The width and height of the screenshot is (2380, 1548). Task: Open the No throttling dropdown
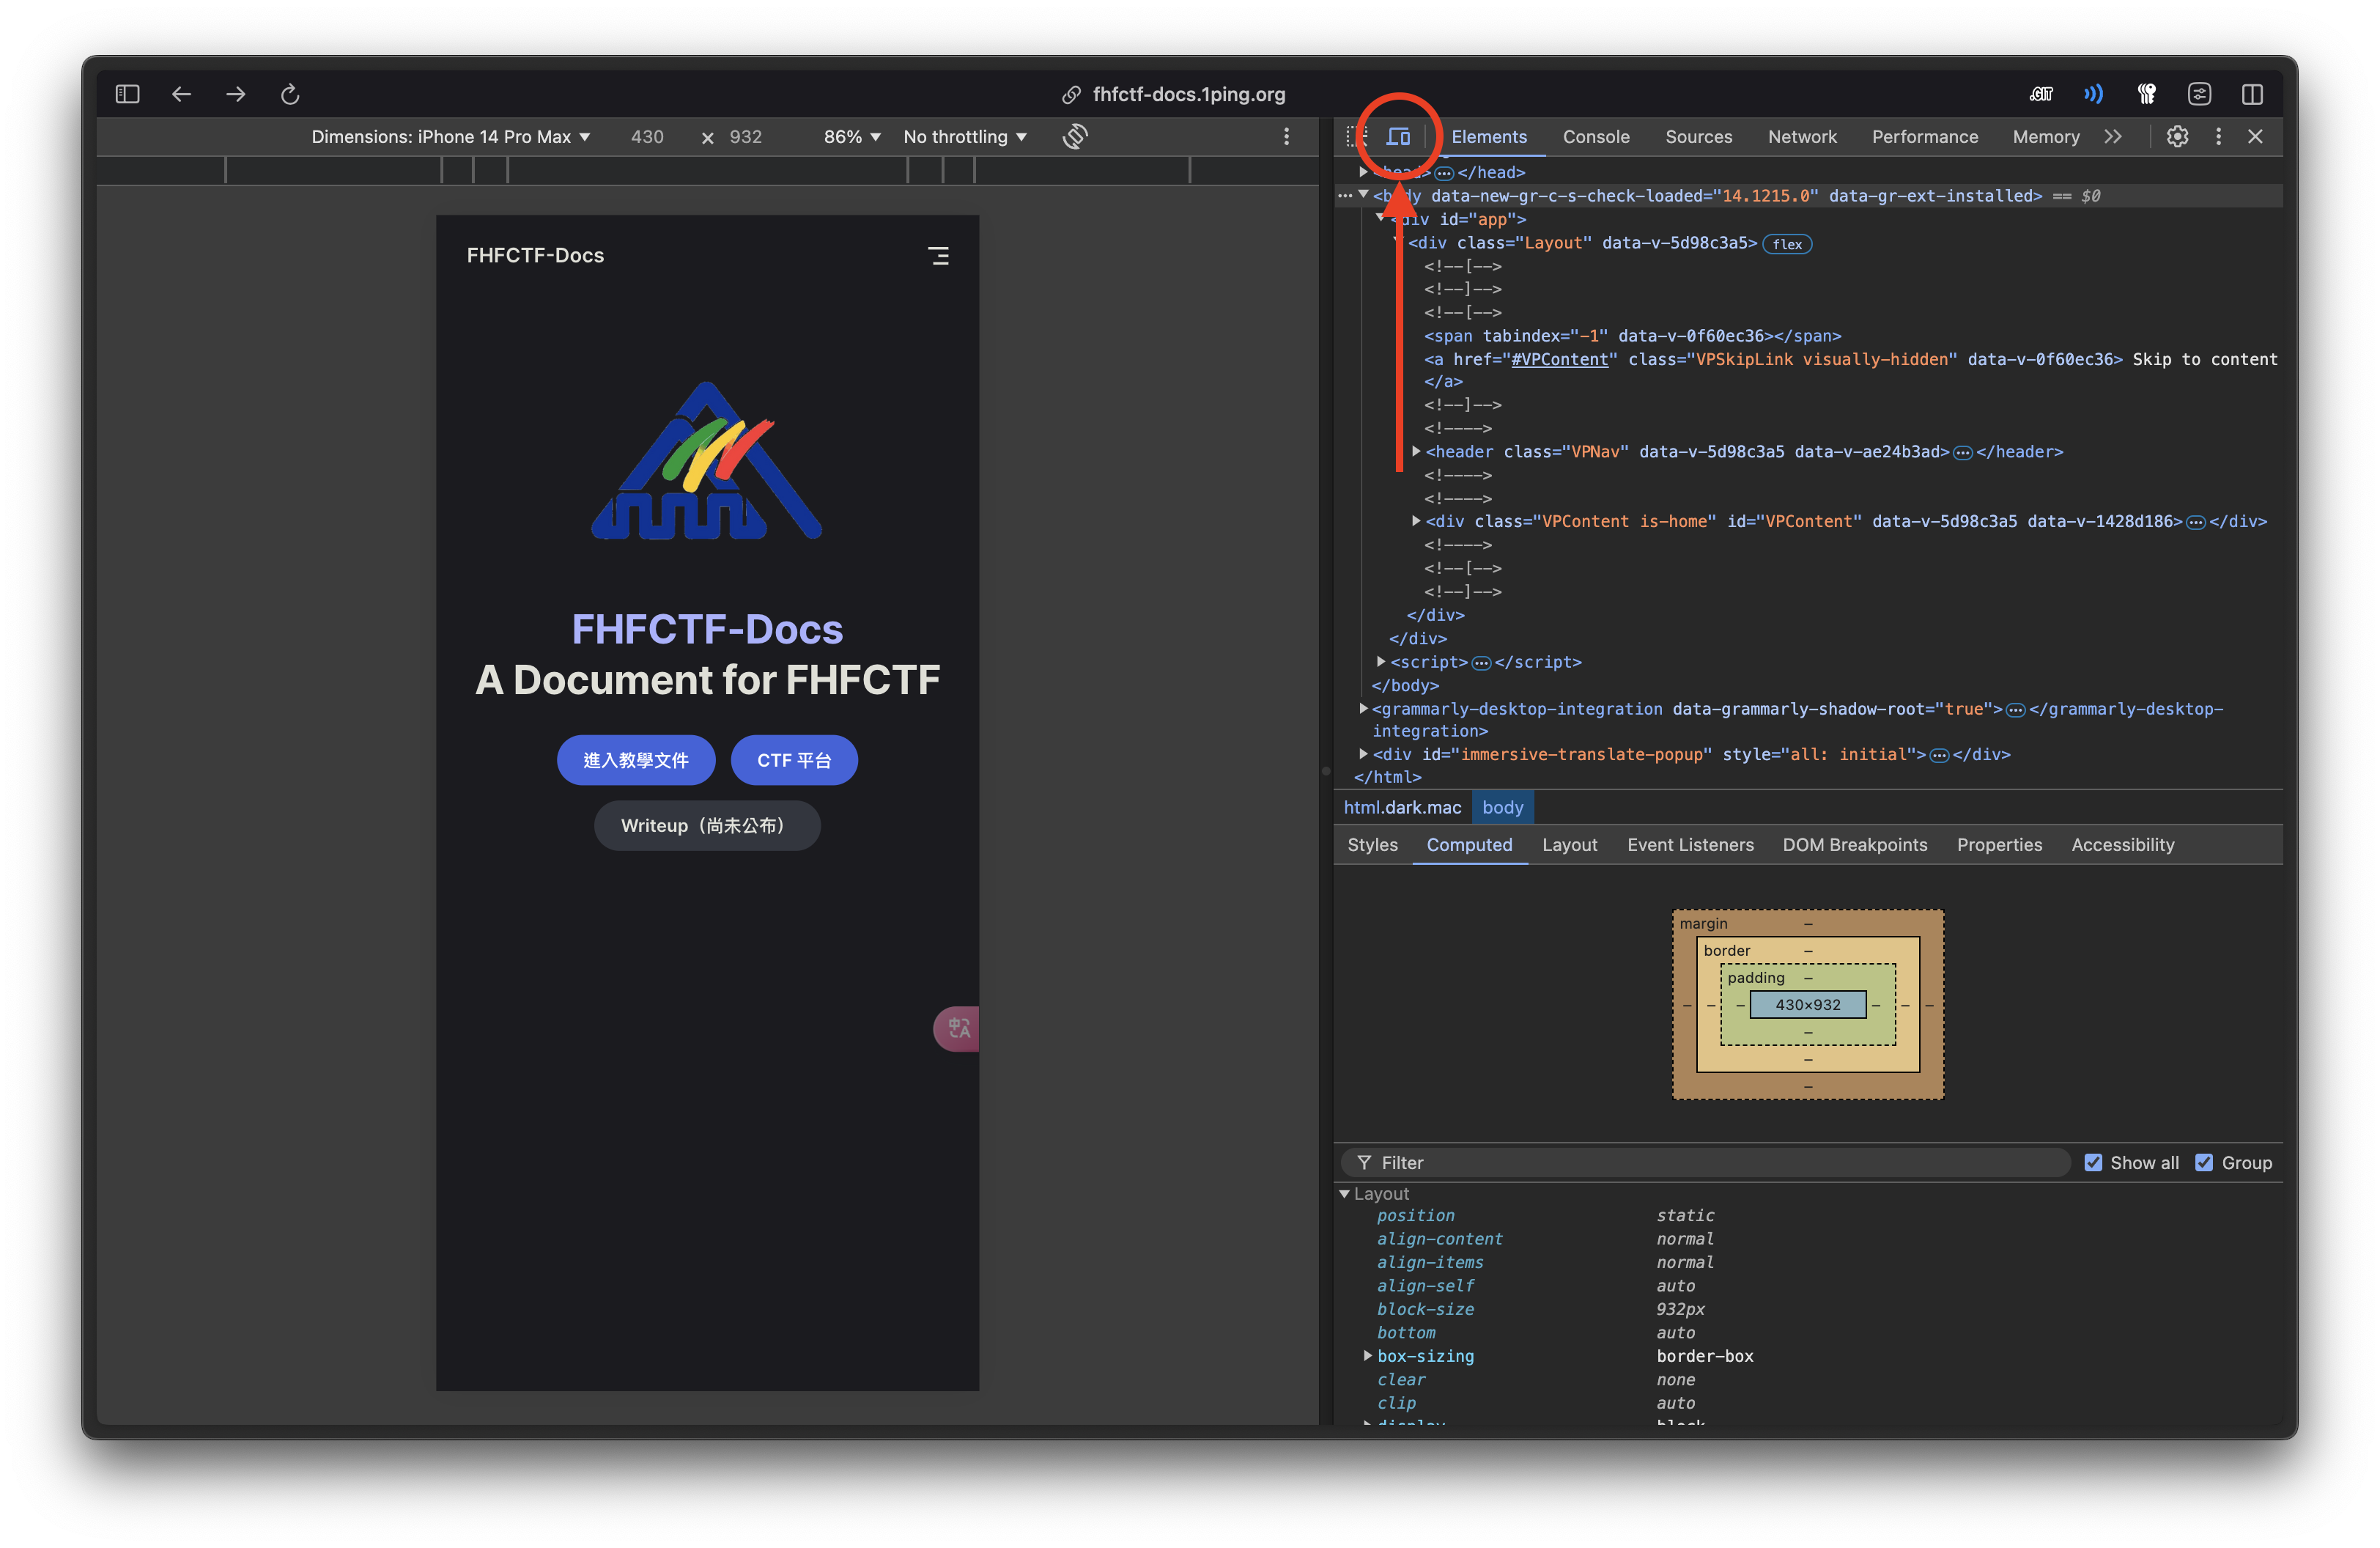965,137
